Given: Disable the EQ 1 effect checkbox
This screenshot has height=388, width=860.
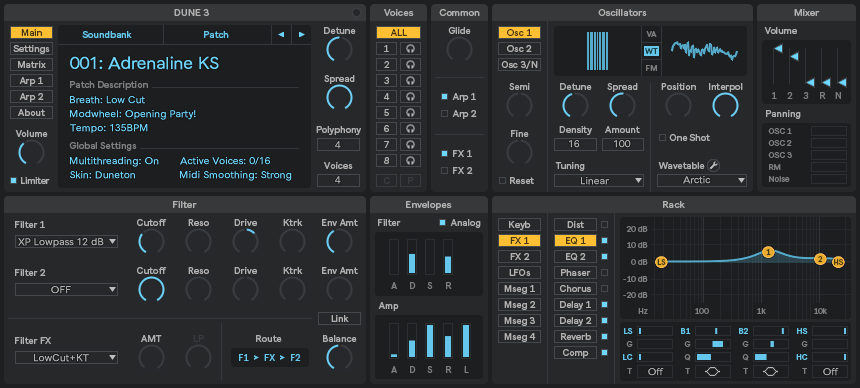Looking at the screenshot, I should coord(604,240).
